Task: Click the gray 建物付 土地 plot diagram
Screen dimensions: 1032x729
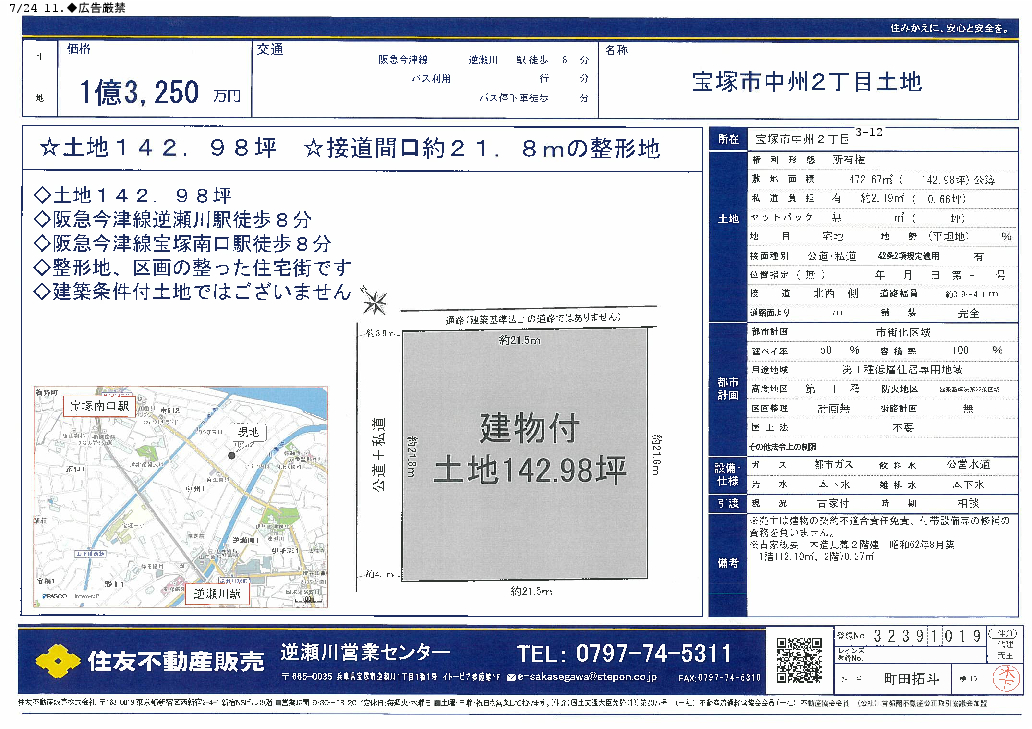Action: point(526,450)
